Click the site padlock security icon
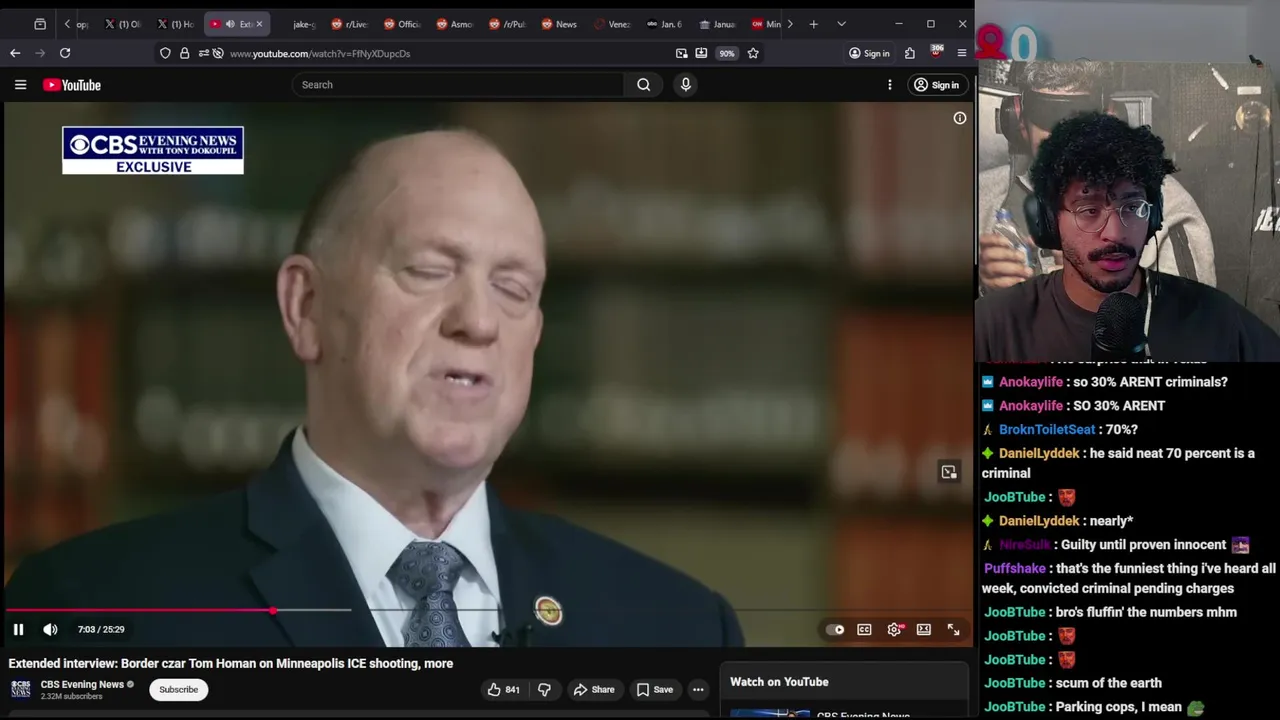 click(x=184, y=53)
